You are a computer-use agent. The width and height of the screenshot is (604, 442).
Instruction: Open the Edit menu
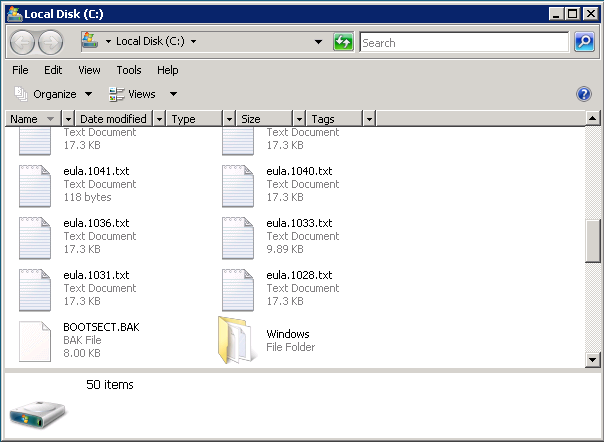click(x=53, y=70)
